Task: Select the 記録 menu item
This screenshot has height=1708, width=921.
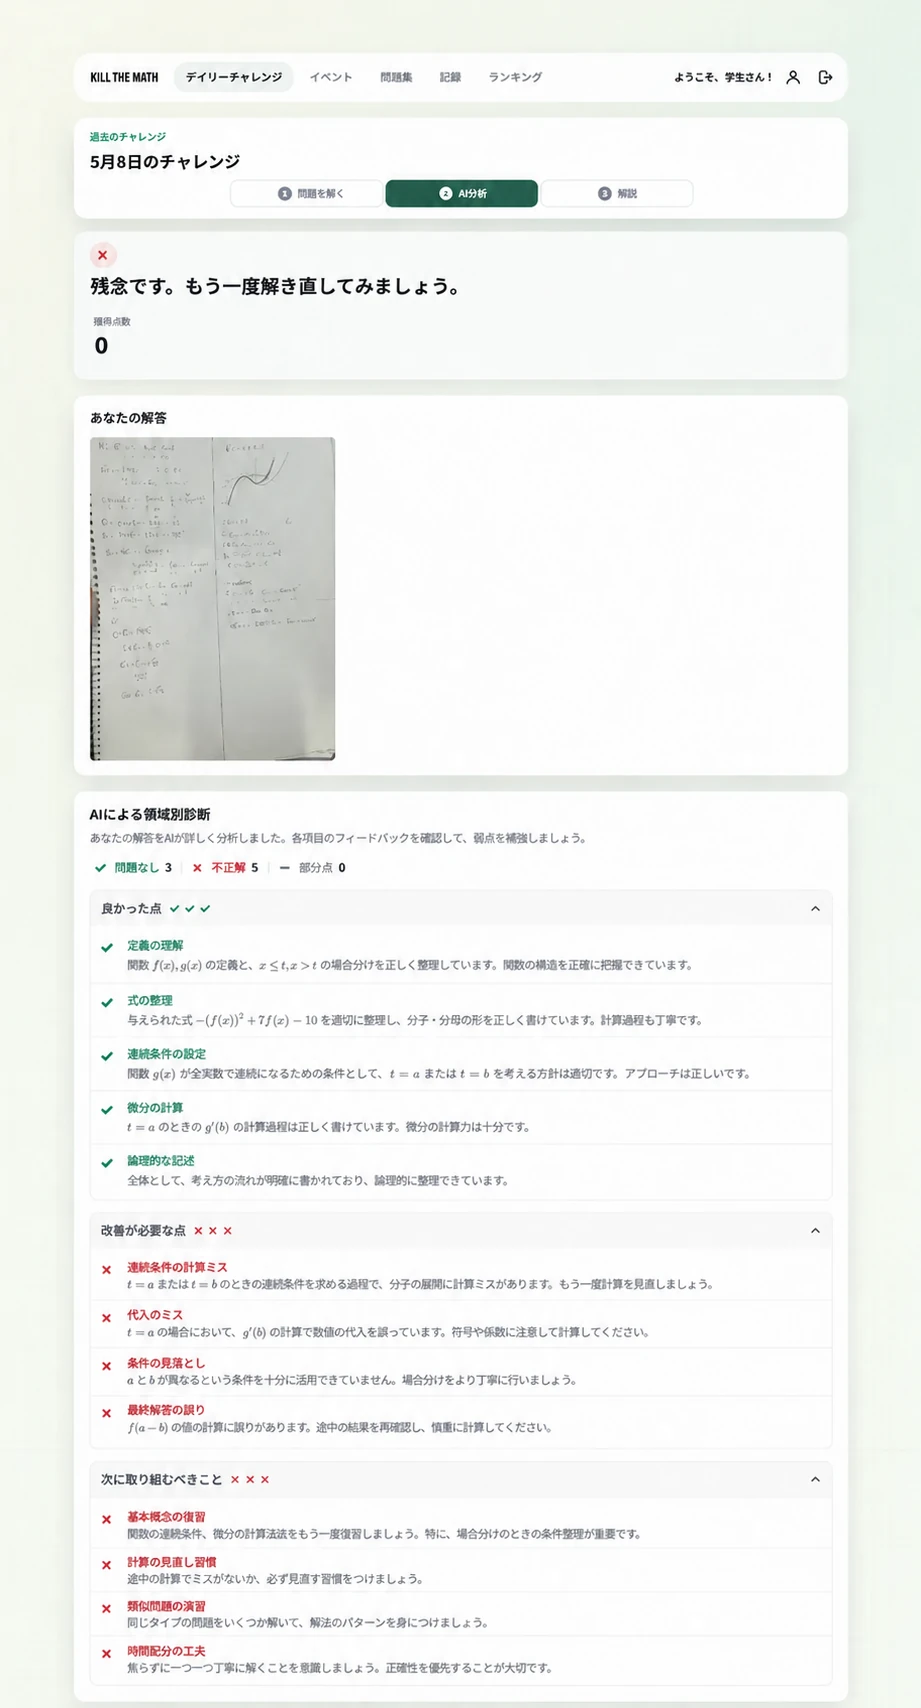Action: coord(450,77)
